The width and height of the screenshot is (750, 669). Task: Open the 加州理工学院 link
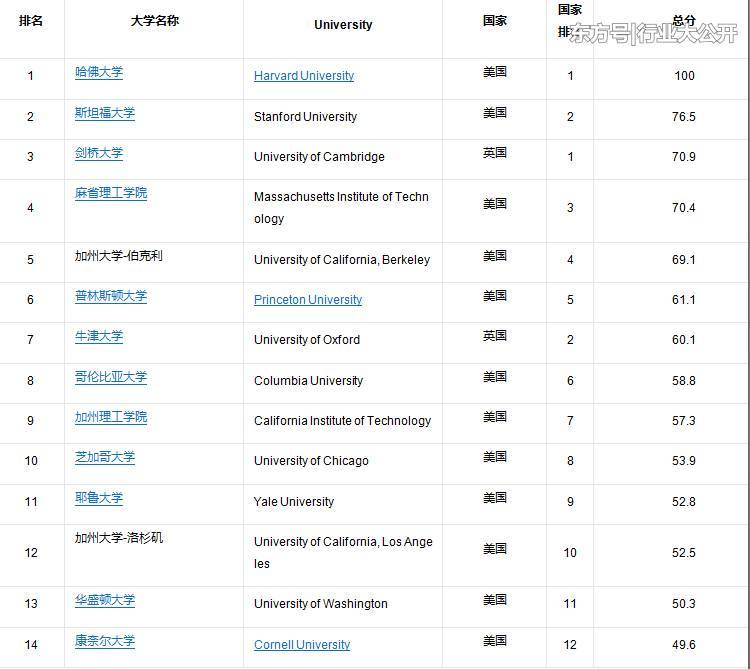(x=111, y=417)
